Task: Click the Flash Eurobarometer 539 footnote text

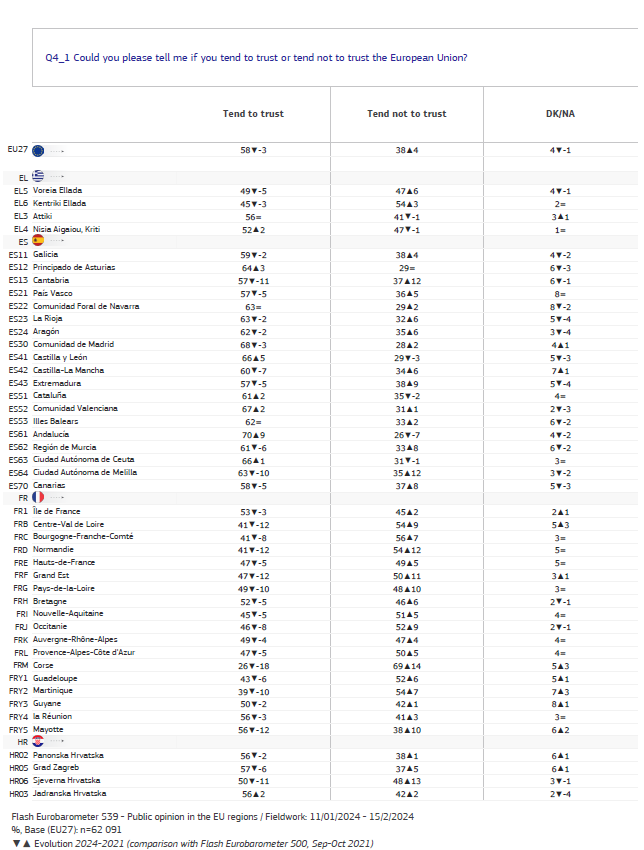Action: click(212, 816)
